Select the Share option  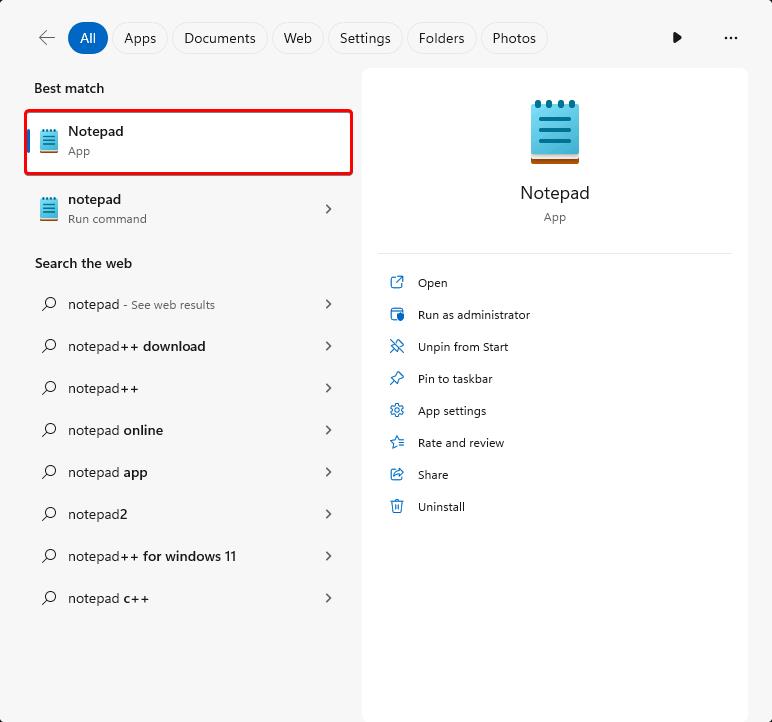pyautogui.click(x=433, y=475)
